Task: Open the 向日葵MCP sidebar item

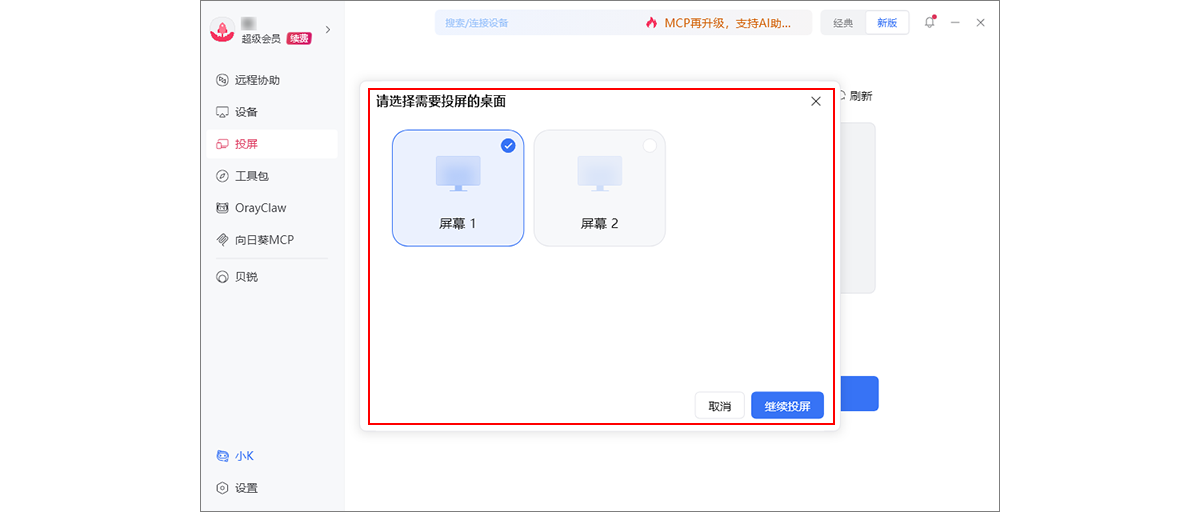Action: [x=272, y=240]
